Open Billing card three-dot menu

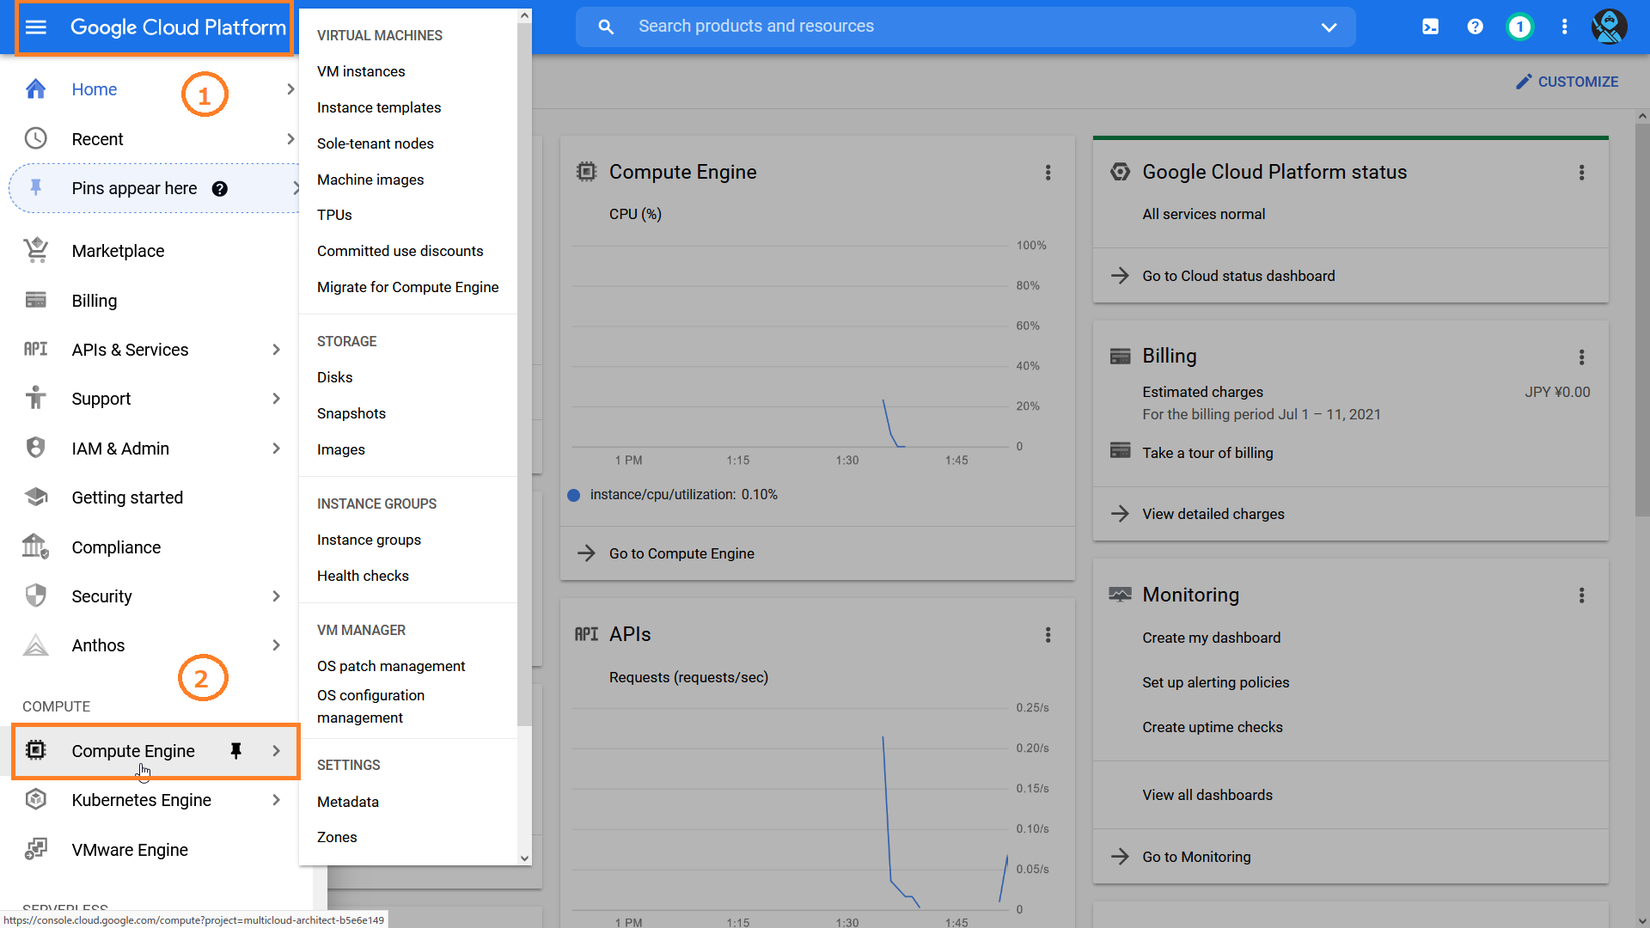pyautogui.click(x=1581, y=357)
